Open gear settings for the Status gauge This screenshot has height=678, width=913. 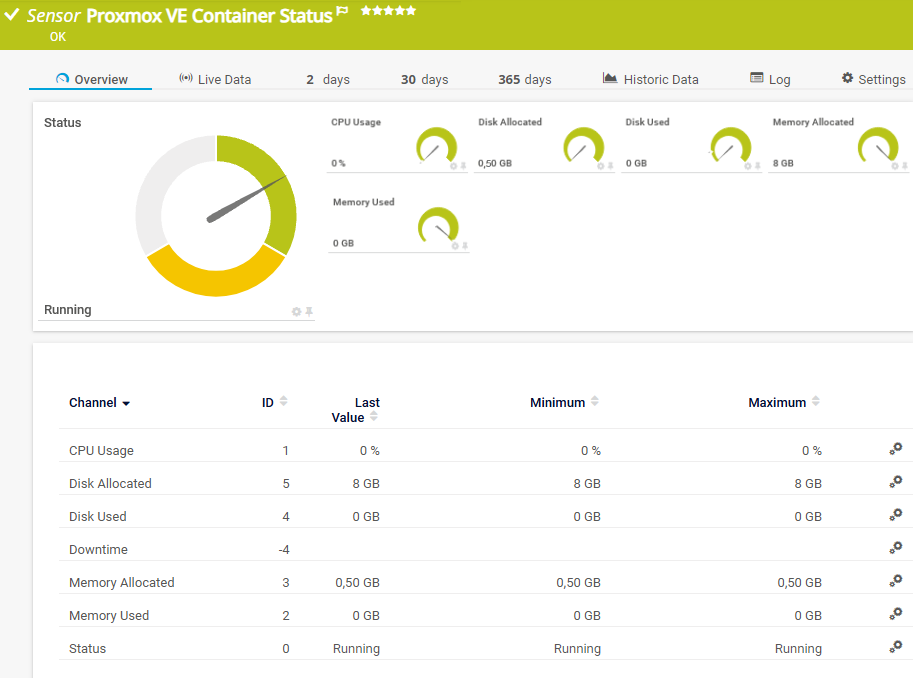tap(296, 312)
